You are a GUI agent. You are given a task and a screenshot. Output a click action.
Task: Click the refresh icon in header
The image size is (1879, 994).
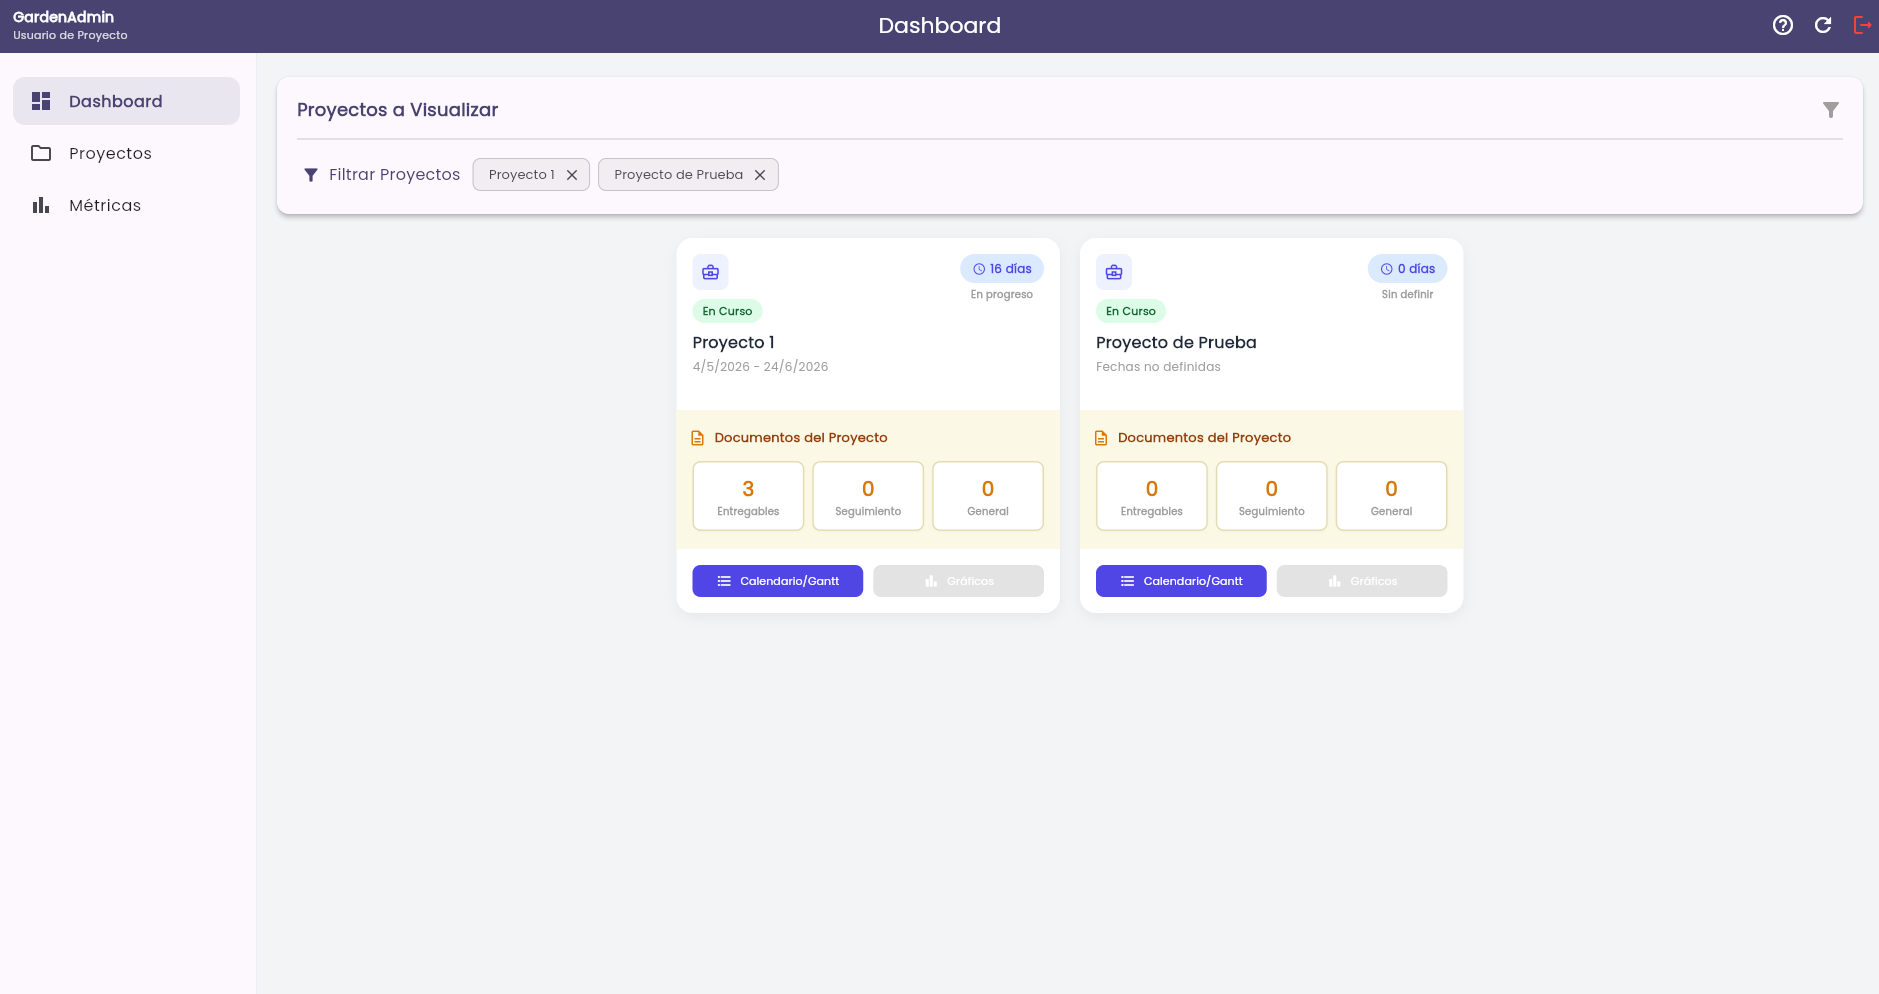pyautogui.click(x=1822, y=26)
